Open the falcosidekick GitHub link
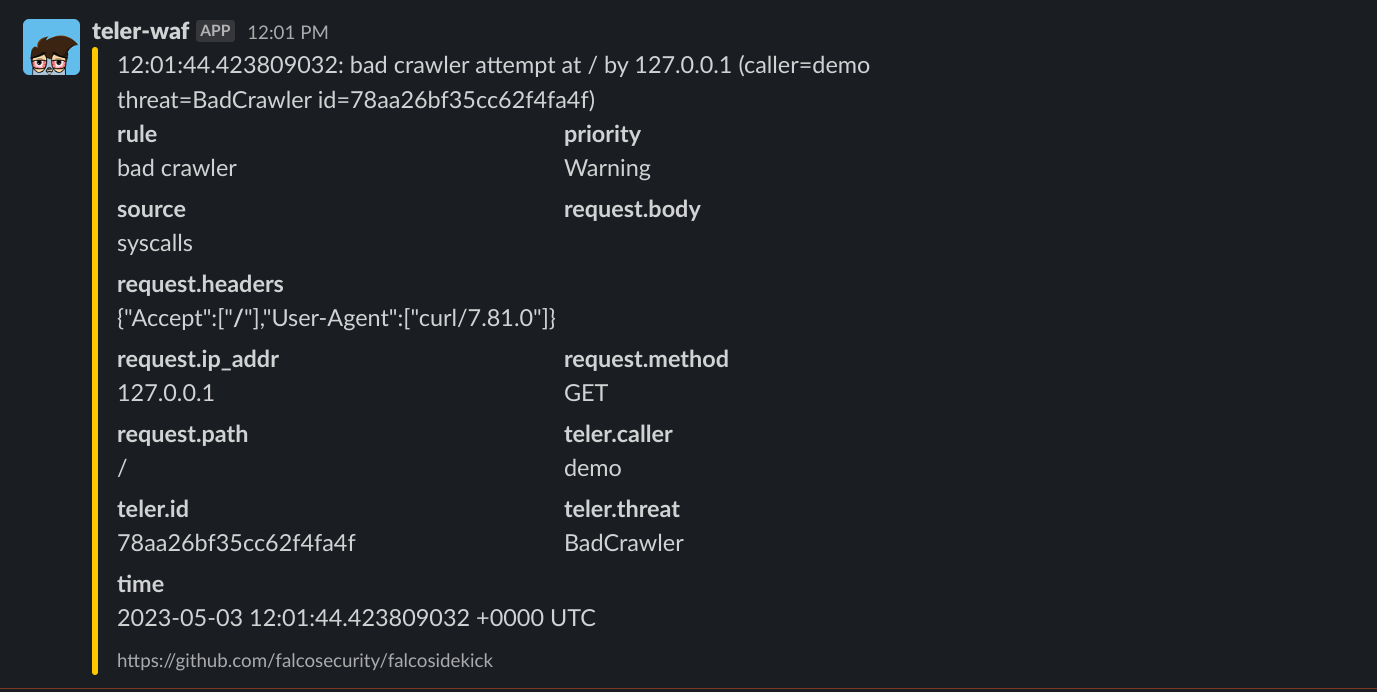Screen dimensions: 1377x692 (304, 660)
